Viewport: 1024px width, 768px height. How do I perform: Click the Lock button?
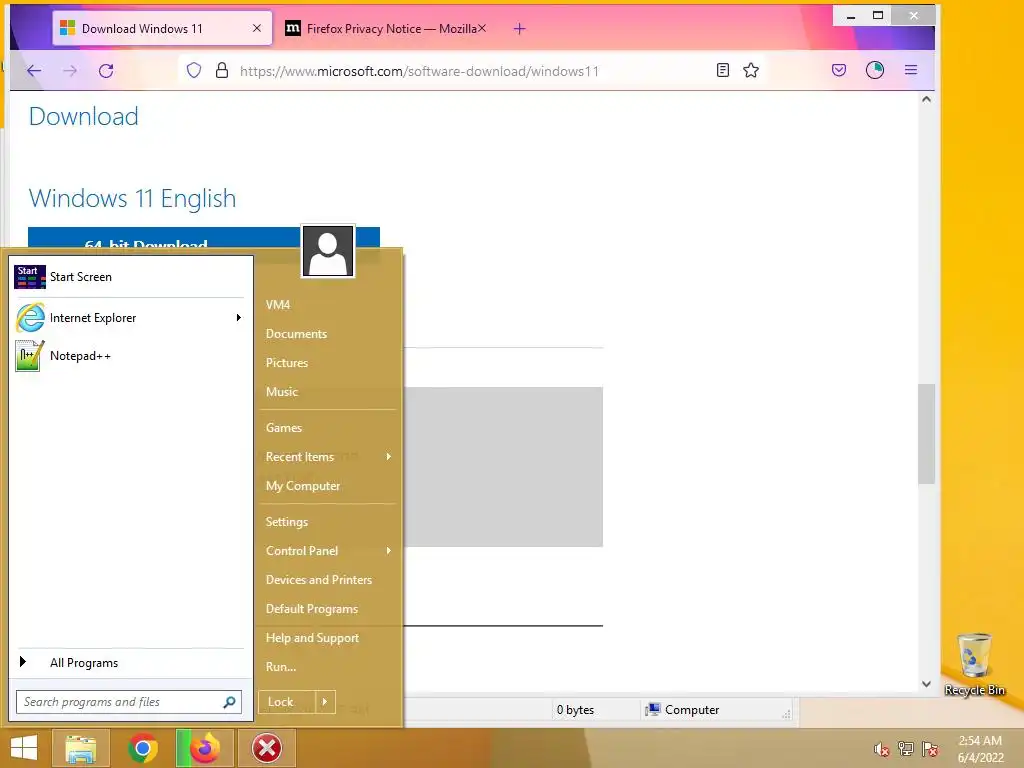[x=287, y=702]
